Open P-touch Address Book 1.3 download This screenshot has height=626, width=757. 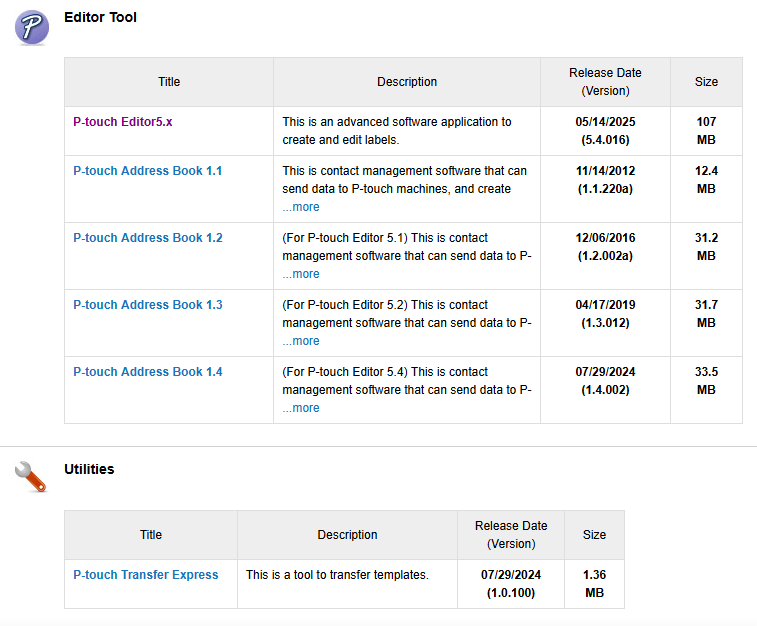click(147, 305)
